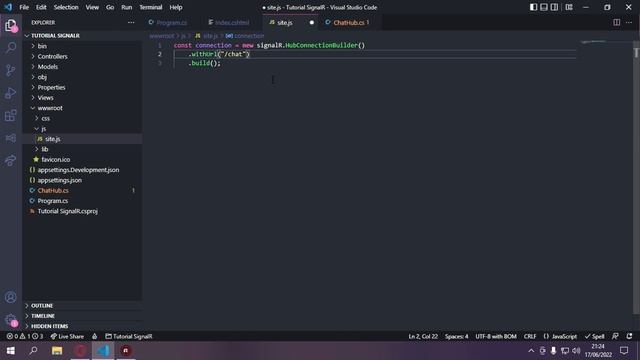This screenshot has width=640, height=360.
Task: Open the Extensions view
Action: tap(11, 116)
